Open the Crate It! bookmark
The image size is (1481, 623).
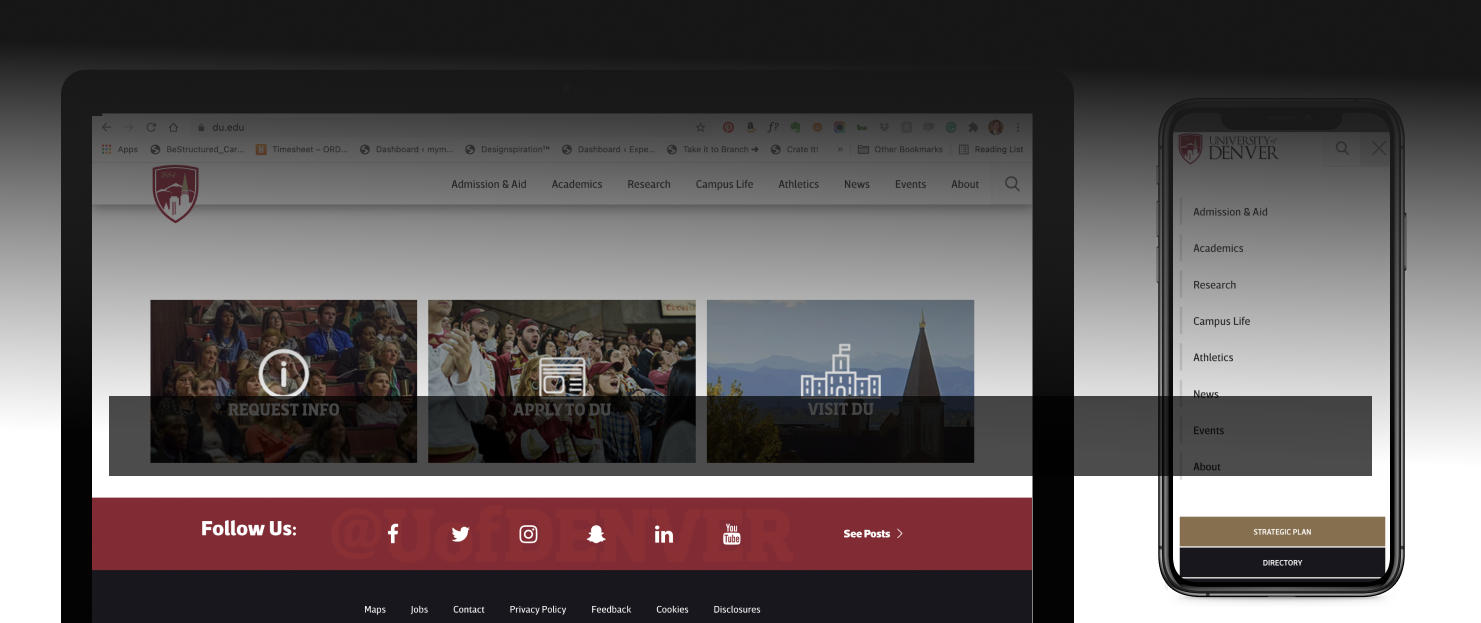pyautogui.click(x=795, y=149)
